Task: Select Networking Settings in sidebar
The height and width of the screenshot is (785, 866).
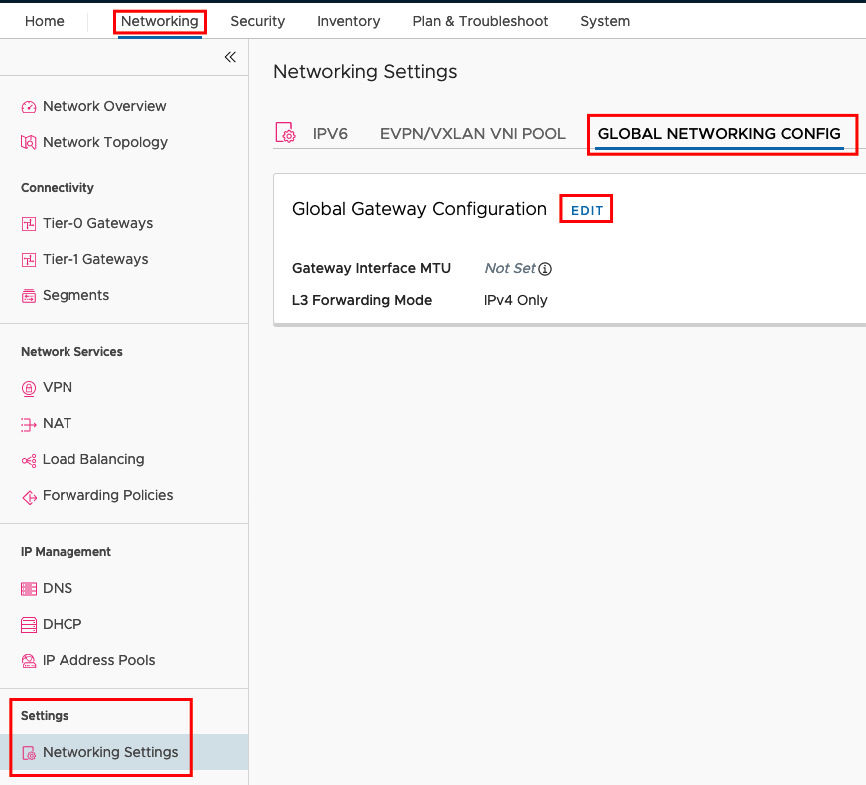Action: [x=110, y=752]
